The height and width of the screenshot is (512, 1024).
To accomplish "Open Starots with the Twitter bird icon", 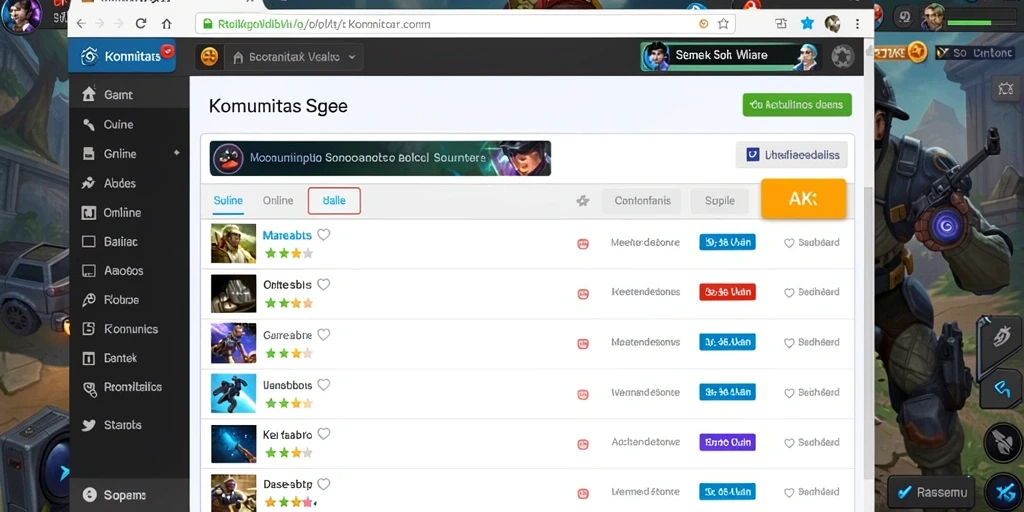I will tap(129, 424).
